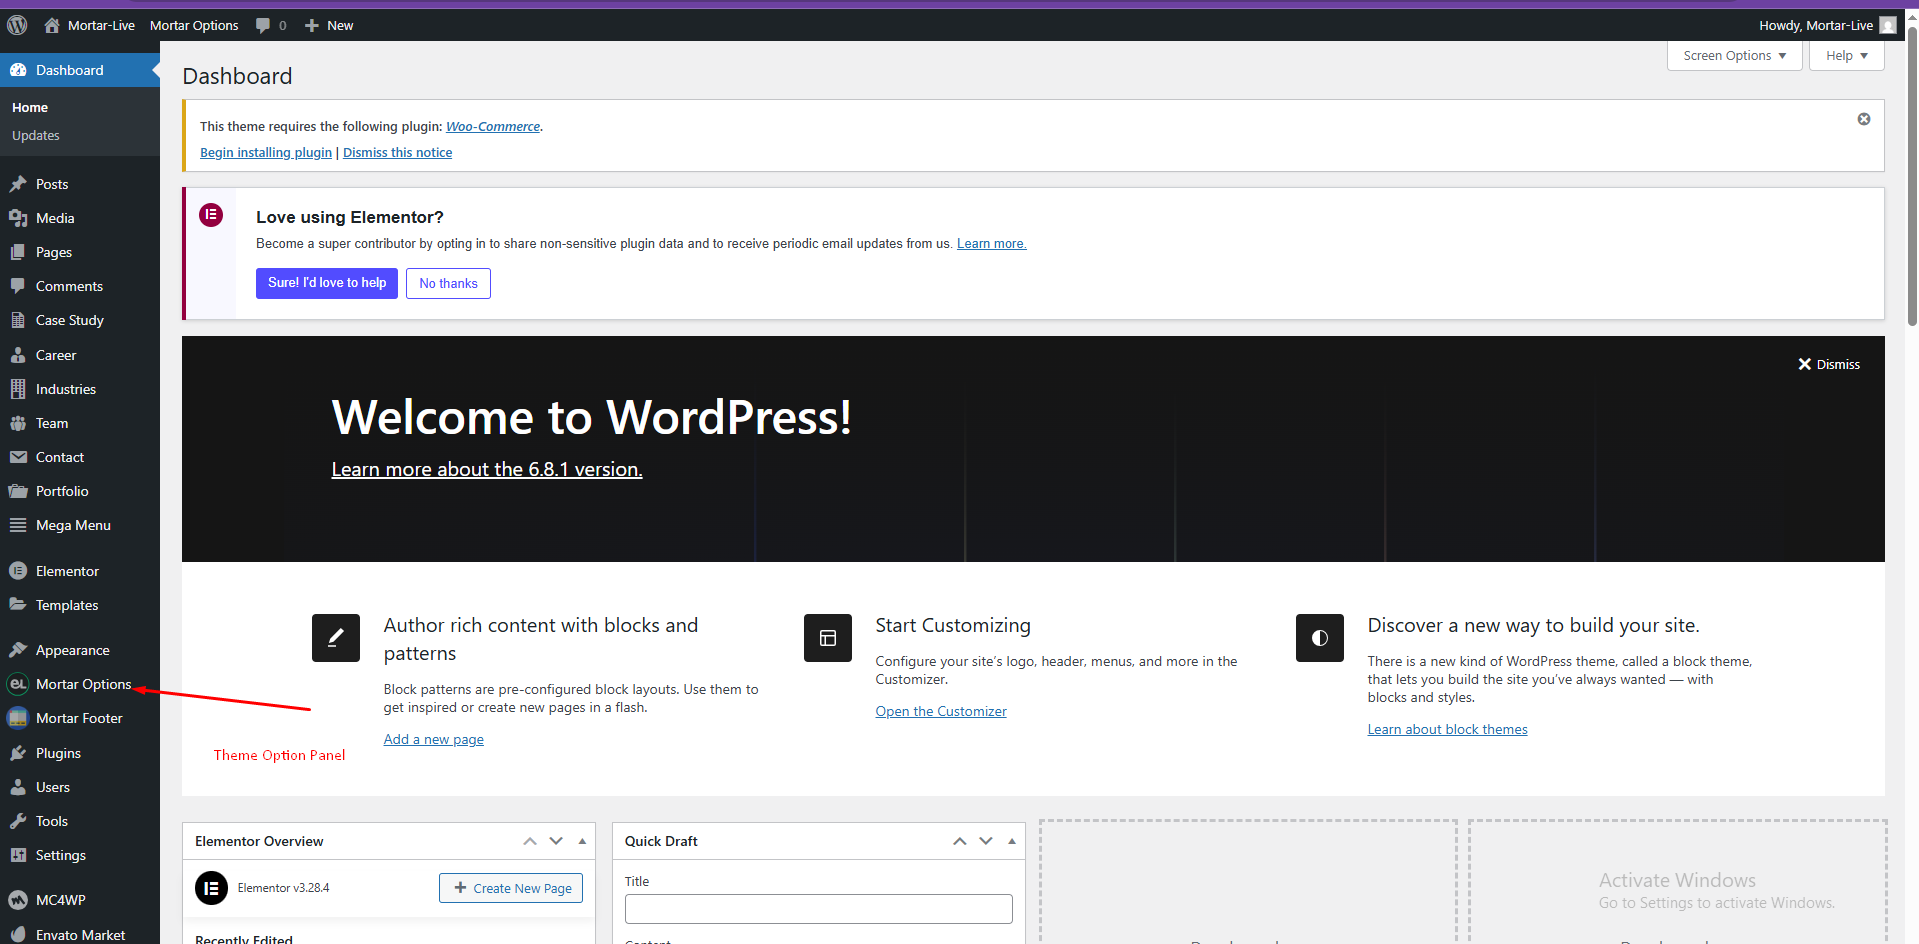The height and width of the screenshot is (944, 1919).
Task: Click Dismiss this notice link
Action: coord(397,152)
